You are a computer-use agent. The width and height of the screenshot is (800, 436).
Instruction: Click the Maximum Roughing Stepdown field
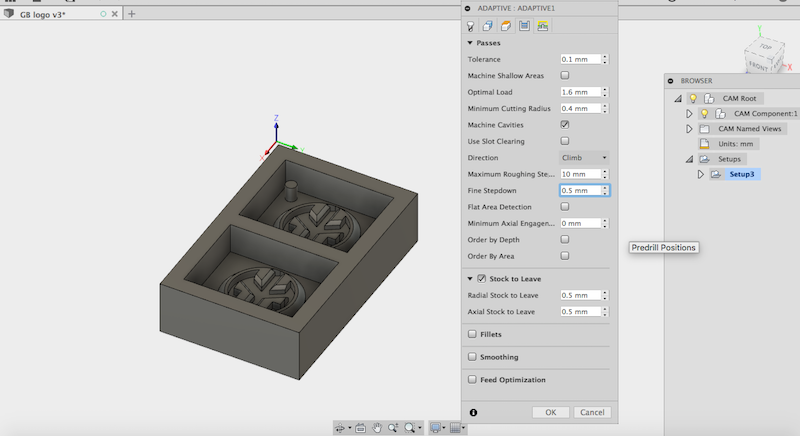point(580,174)
